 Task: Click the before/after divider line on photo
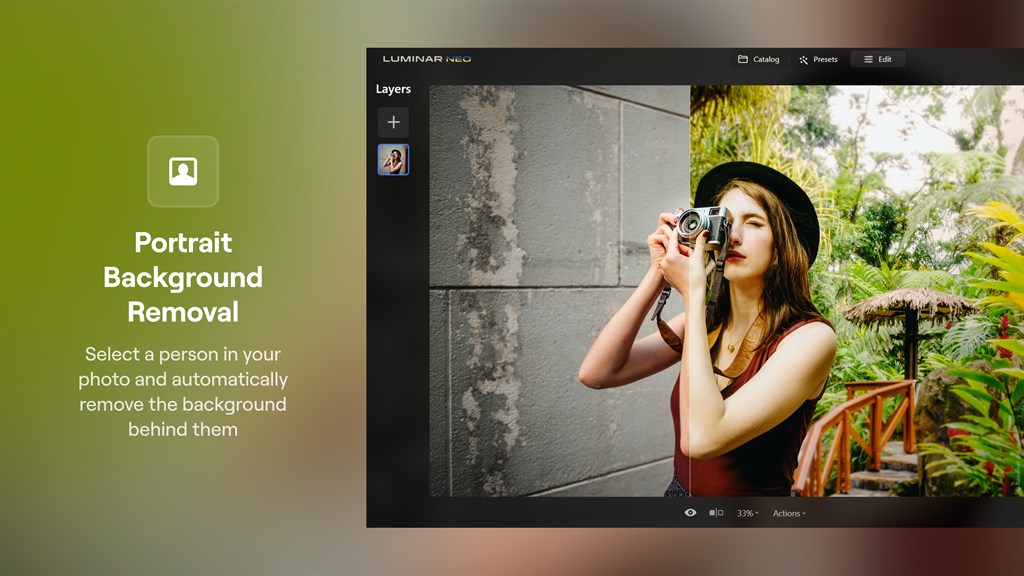[x=690, y=291]
